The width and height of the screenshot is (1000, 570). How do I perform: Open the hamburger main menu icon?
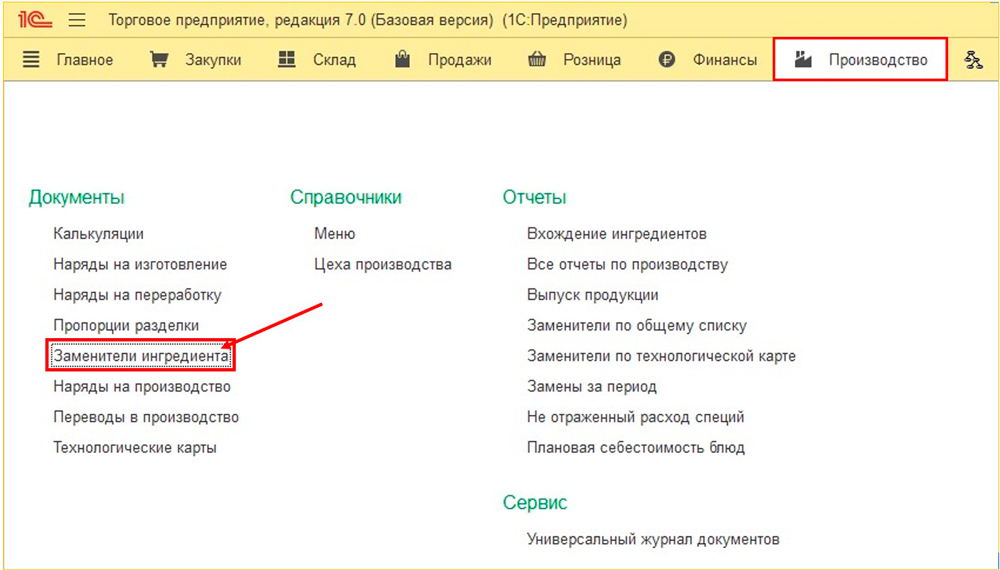78,20
